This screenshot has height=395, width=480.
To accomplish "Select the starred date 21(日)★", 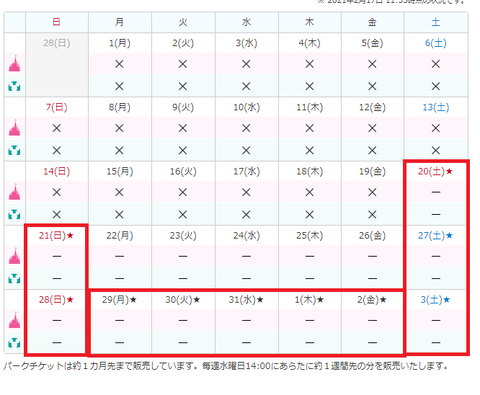I will click(56, 236).
